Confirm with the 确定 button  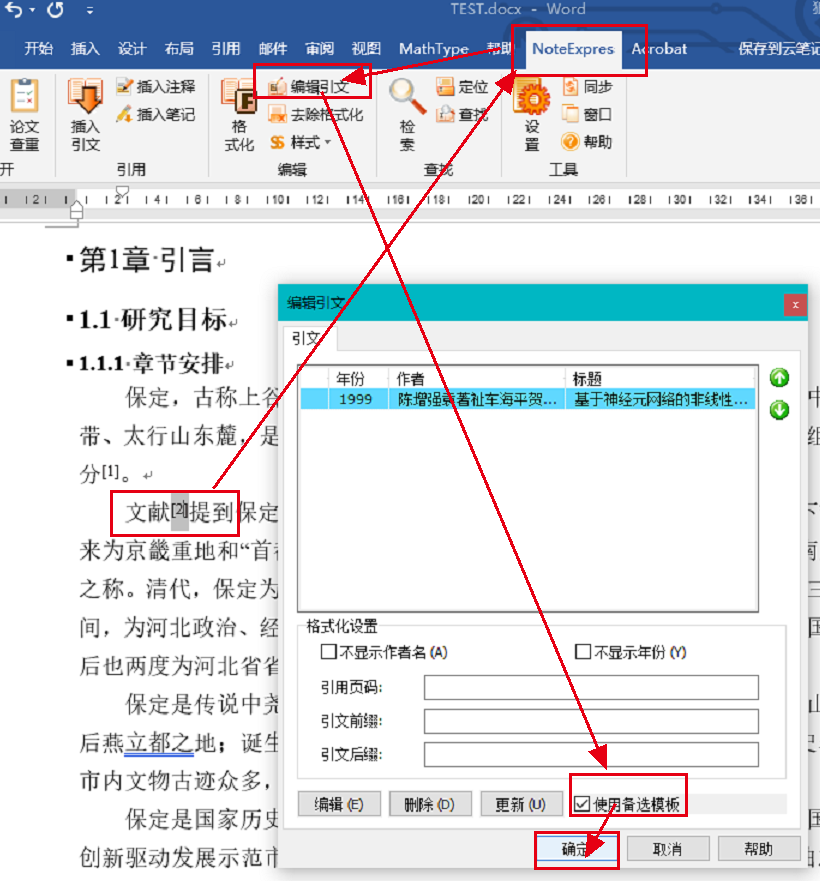click(x=577, y=848)
